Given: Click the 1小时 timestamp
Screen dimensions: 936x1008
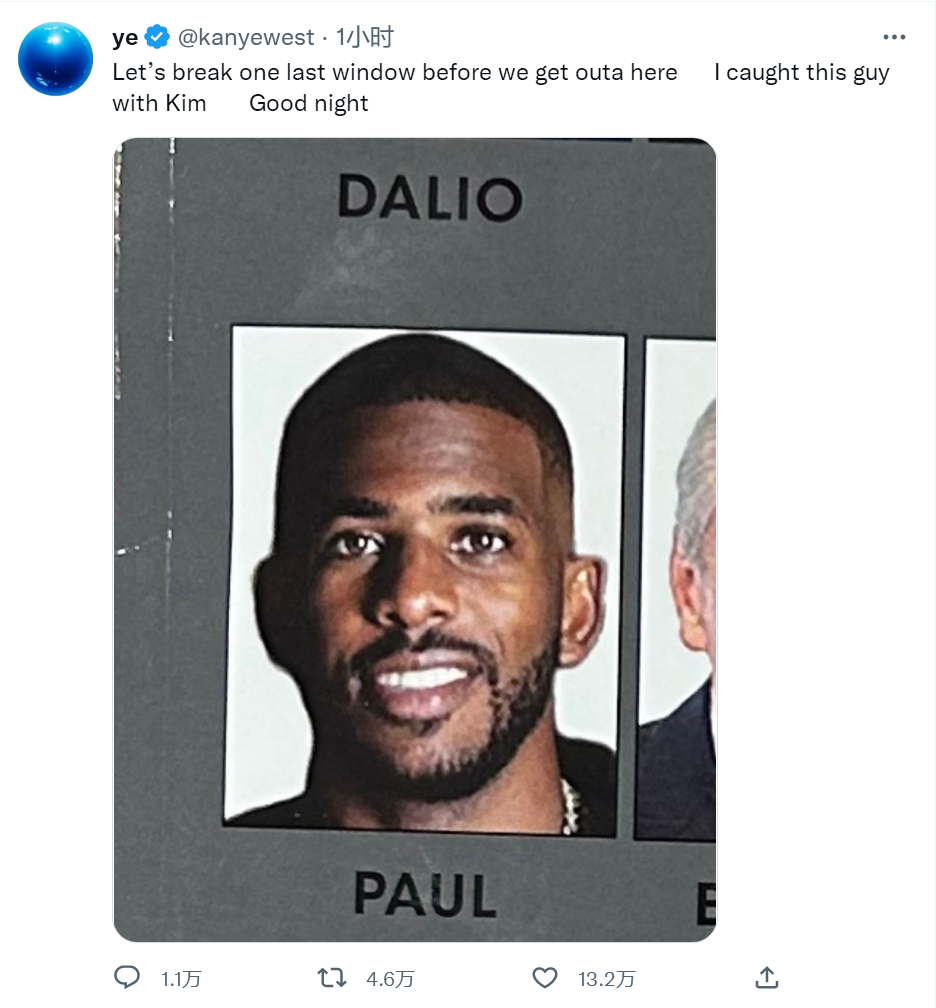Looking at the screenshot, I should click(364, 37).
